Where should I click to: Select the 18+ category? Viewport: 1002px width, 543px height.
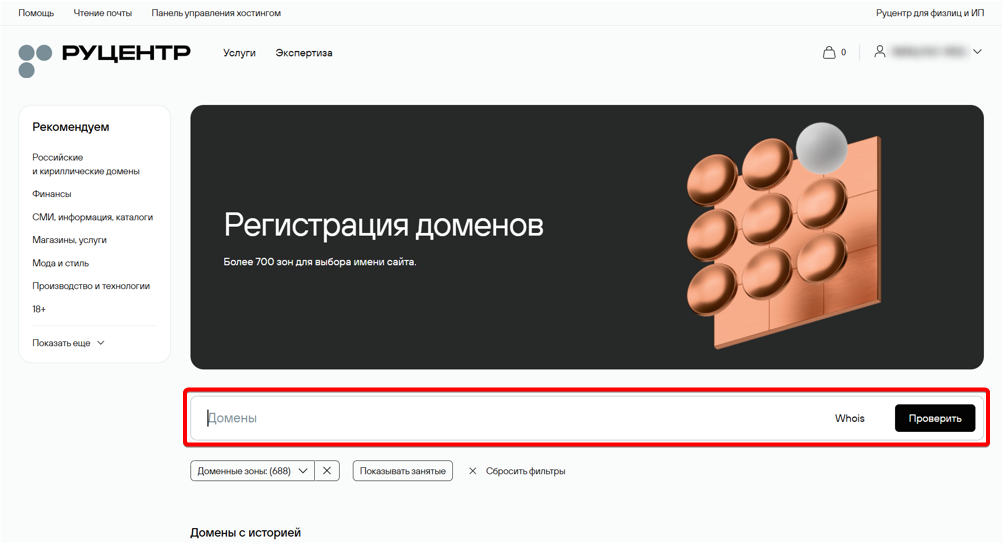(x=39, y=309)
